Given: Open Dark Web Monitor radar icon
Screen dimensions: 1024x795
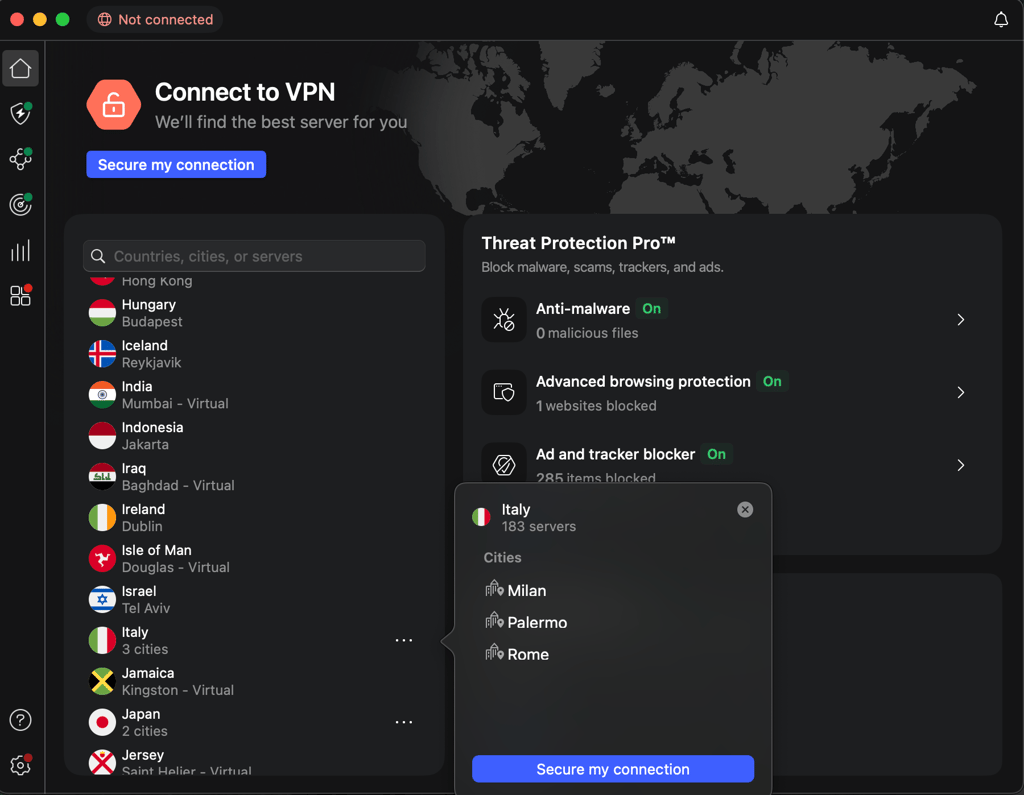Looking at the screenshot, I should [20, 204].
